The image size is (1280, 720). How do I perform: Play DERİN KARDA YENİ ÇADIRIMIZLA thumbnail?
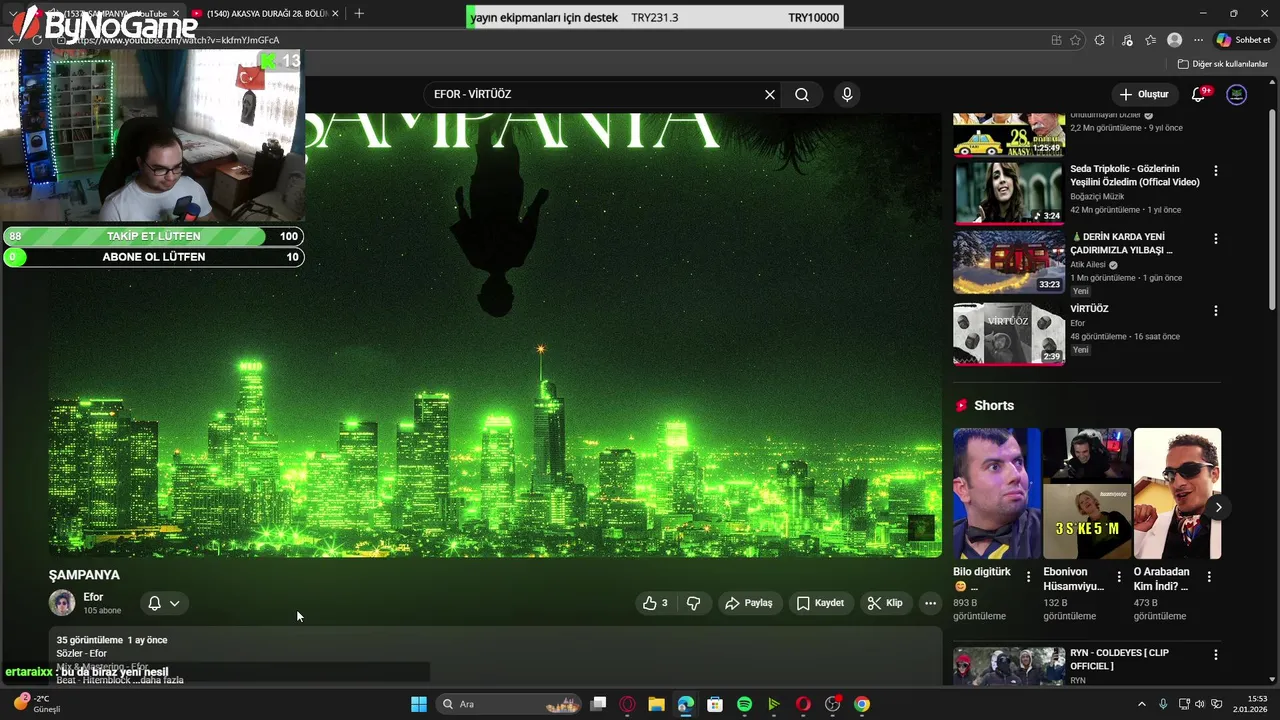[x=1009, y=262]
